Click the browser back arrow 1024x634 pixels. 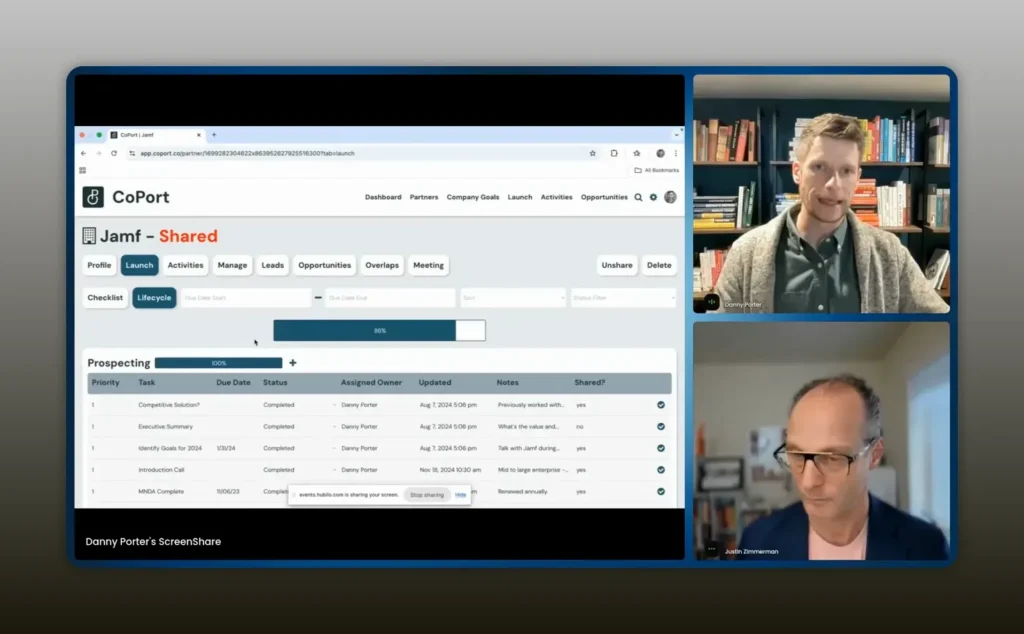(x=83, y=153)
